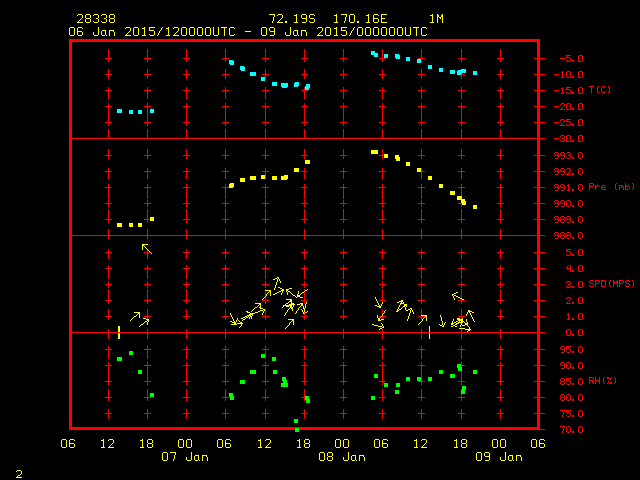Pick the 2.0 wind speed tick value

(574, 301)
